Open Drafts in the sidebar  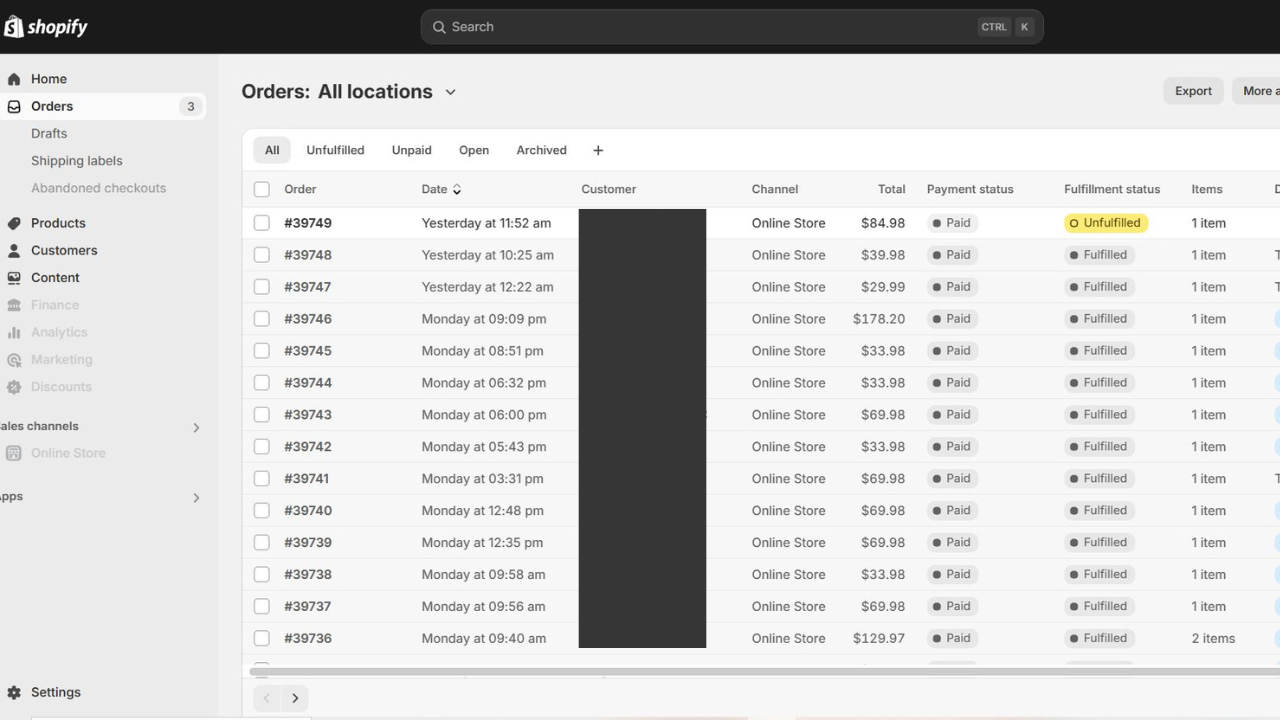tap(49, 133)
